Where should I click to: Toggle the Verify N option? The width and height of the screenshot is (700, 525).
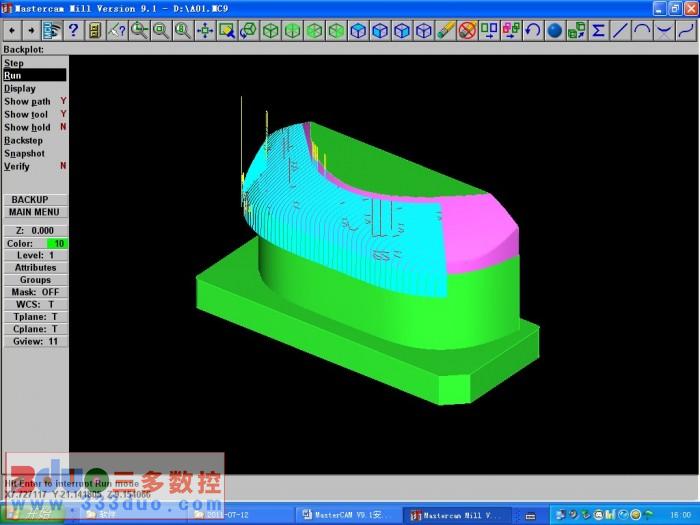(35, 166)
